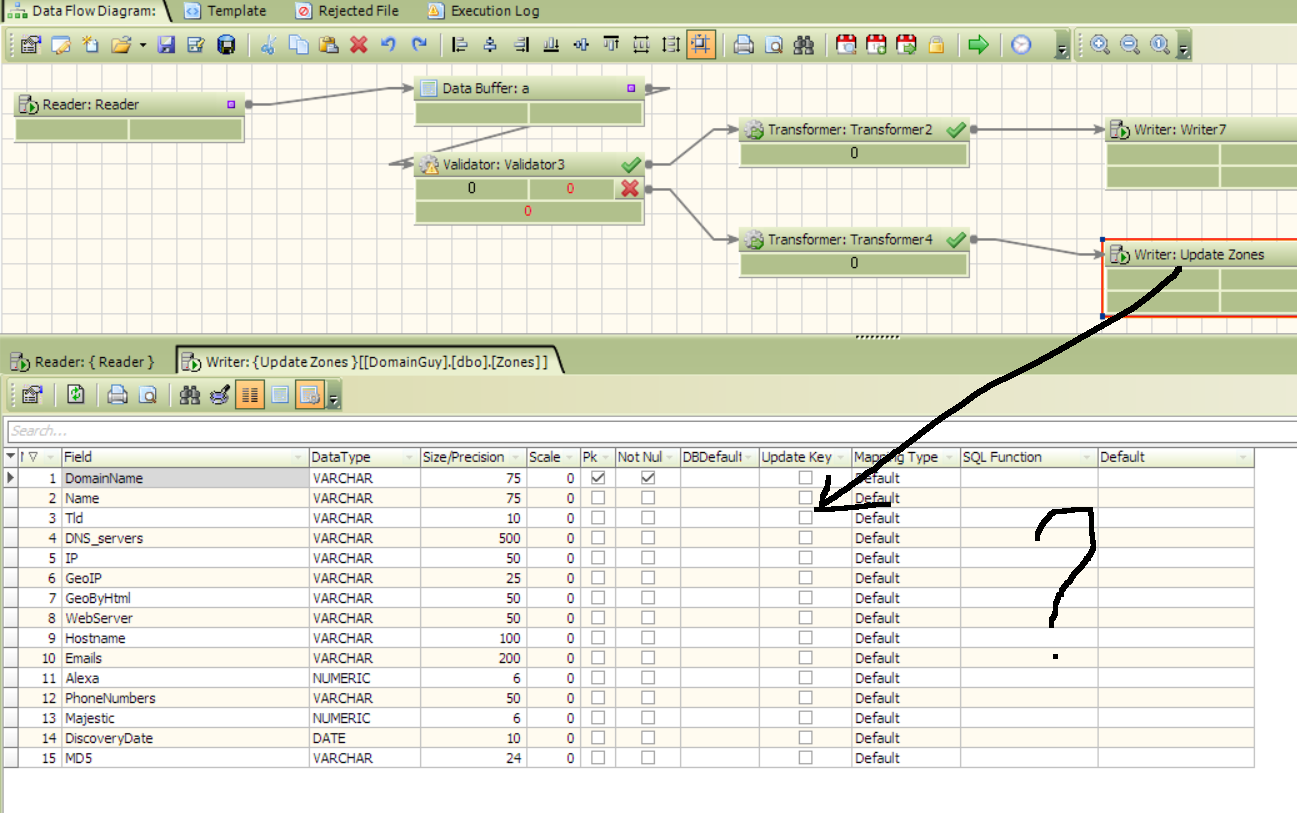Reset diagram zoom to 100%
The width and height of the screenshot is (1297, 813).
click(1160, 45)
